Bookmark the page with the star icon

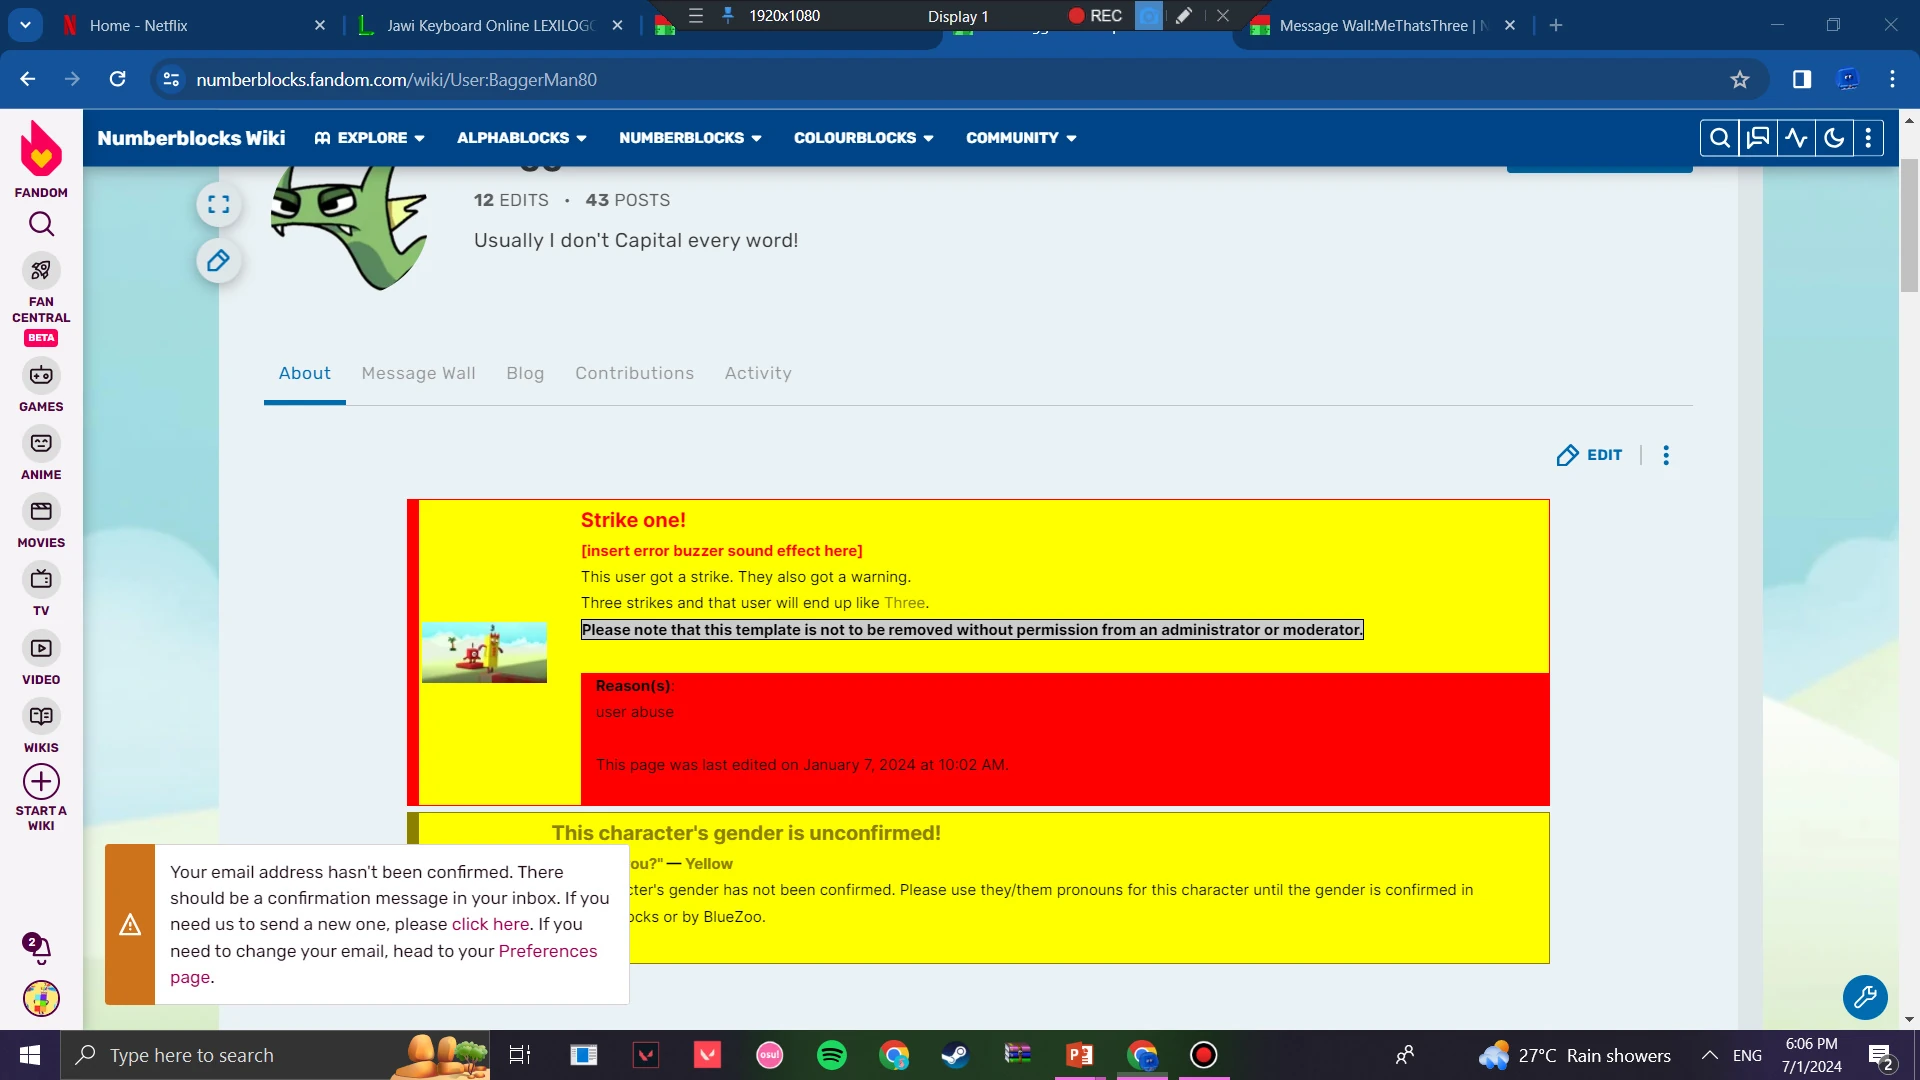pyautogui.click(x=1740, y=80)
